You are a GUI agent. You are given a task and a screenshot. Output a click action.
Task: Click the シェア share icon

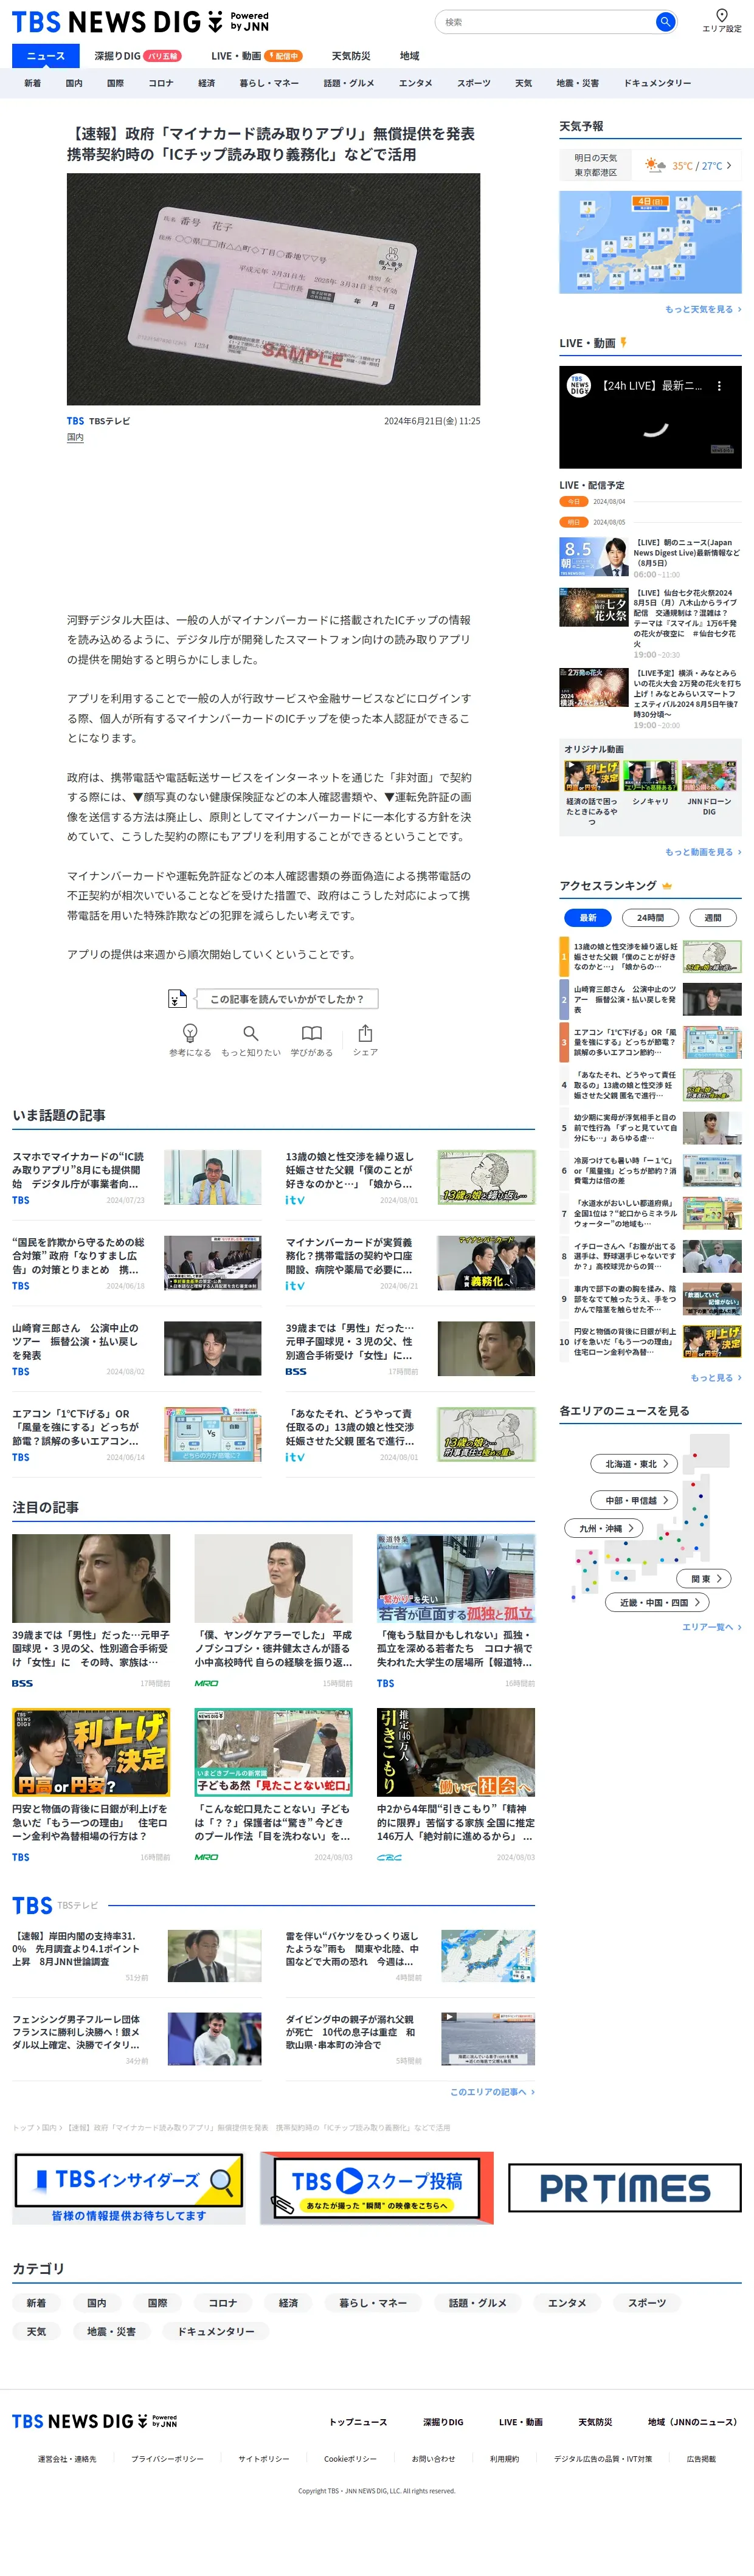point(365,1033)
